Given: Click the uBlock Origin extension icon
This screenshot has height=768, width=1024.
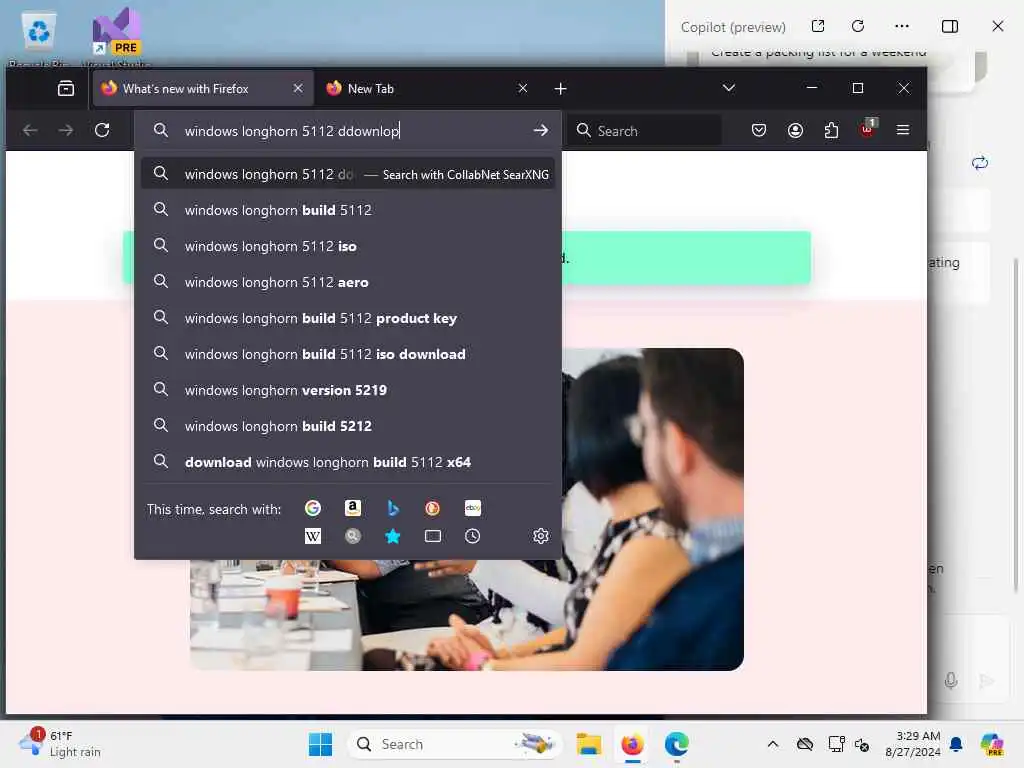Looking at the screenshot, I should [867, 129].
